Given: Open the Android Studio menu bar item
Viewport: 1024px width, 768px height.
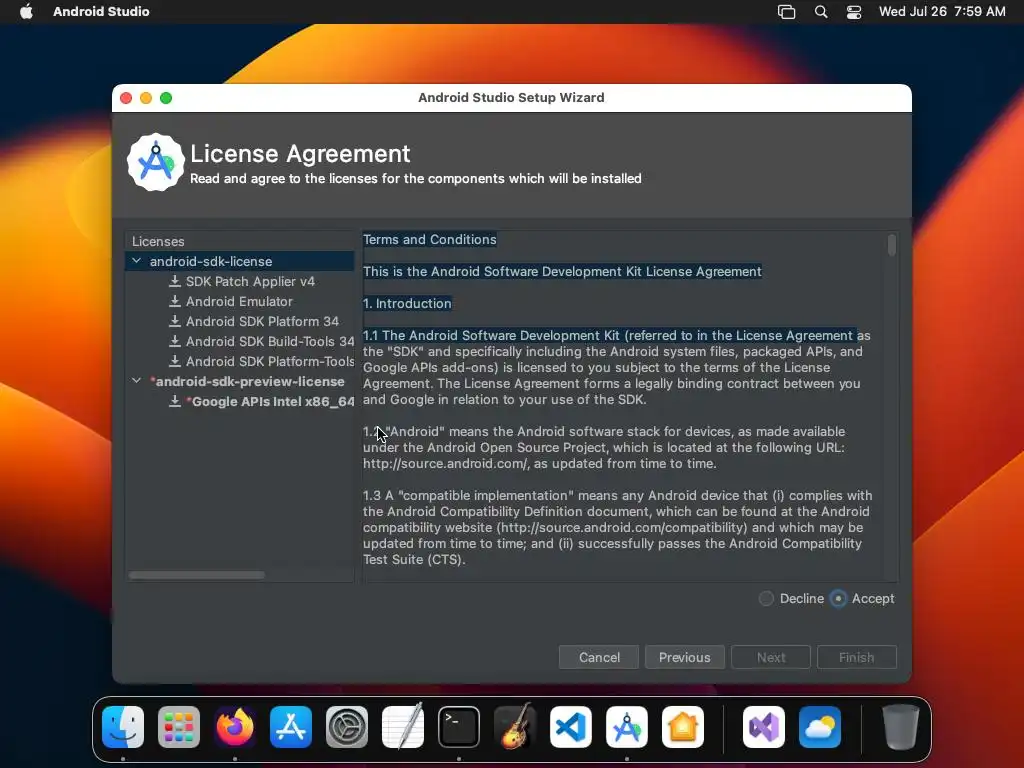Looking at the screenshot, I should pyautogui.click(x=101, y=12).
